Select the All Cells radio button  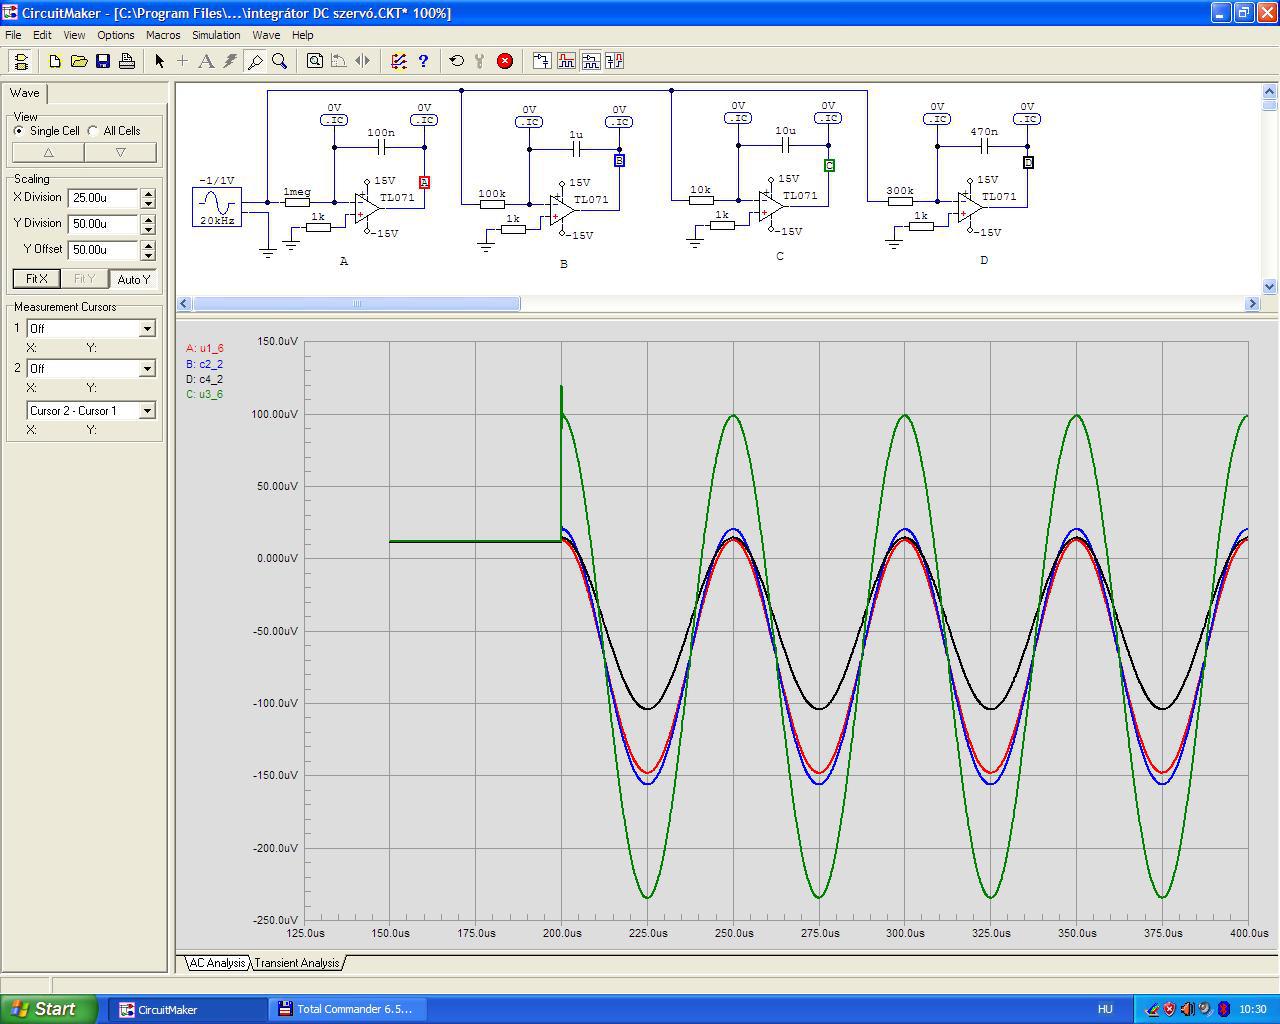pos(93,131)
